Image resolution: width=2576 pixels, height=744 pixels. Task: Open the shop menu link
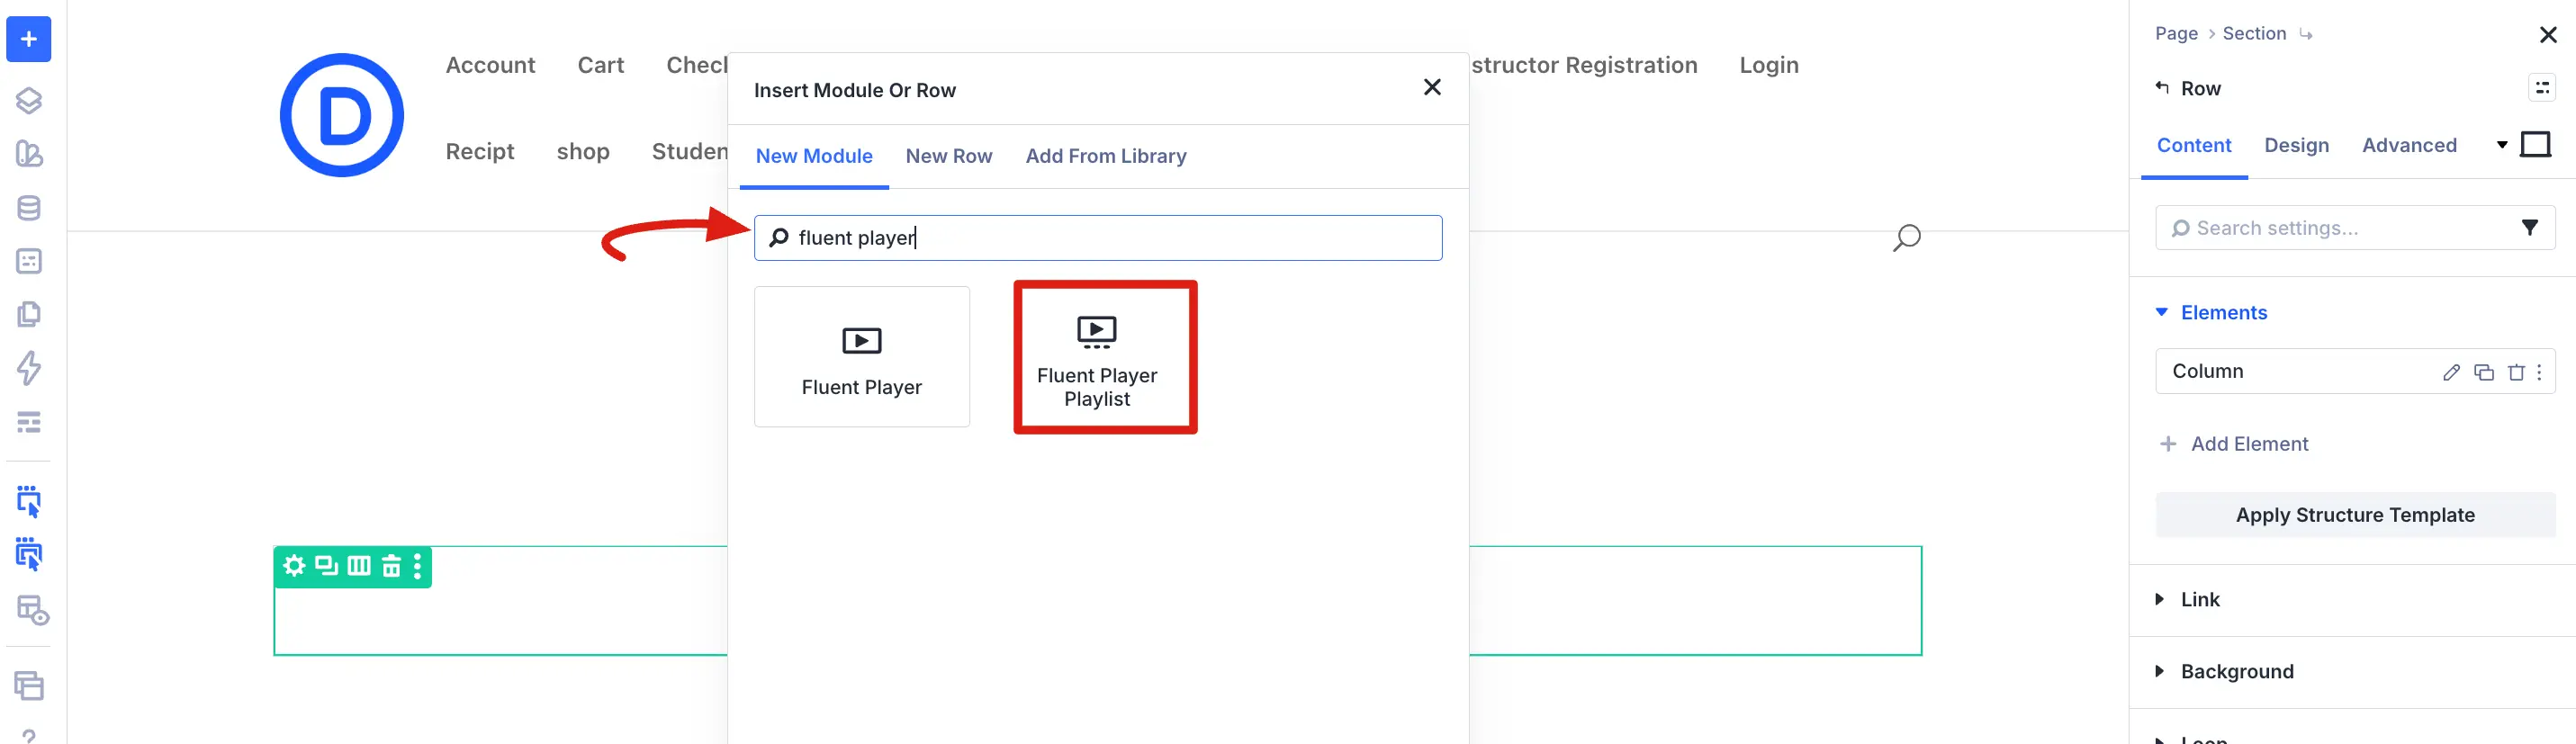pyautogui.click(x=583, y=151)
